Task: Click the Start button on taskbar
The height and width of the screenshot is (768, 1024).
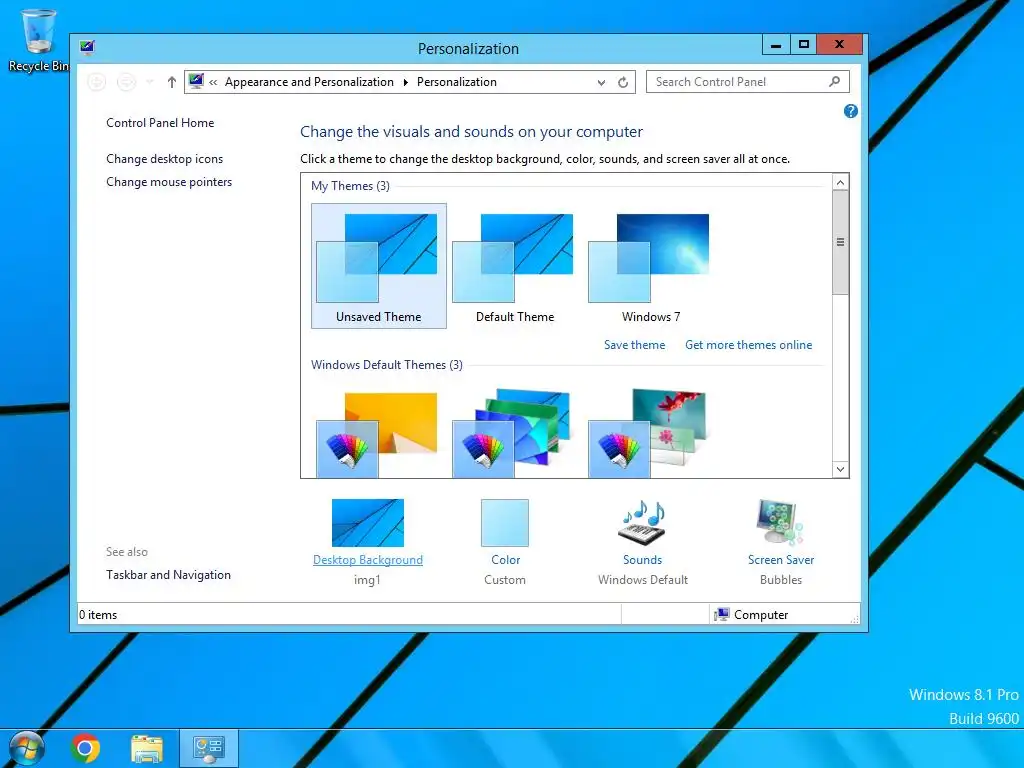Action: [27, 748]
